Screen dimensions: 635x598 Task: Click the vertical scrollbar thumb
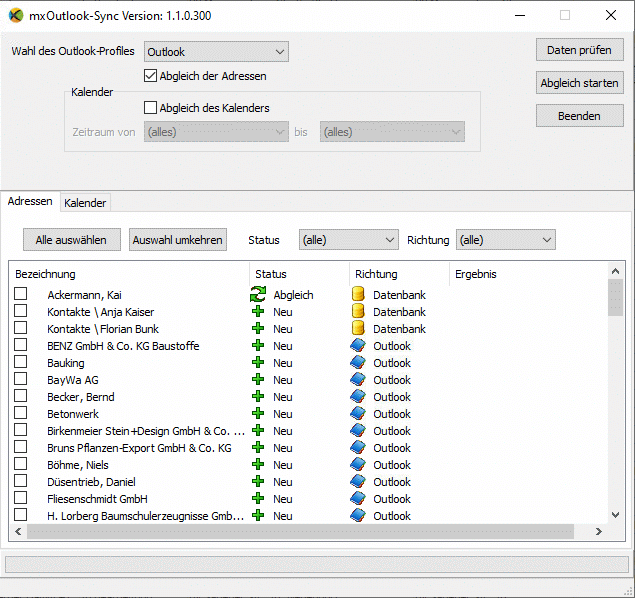(616, 298)
